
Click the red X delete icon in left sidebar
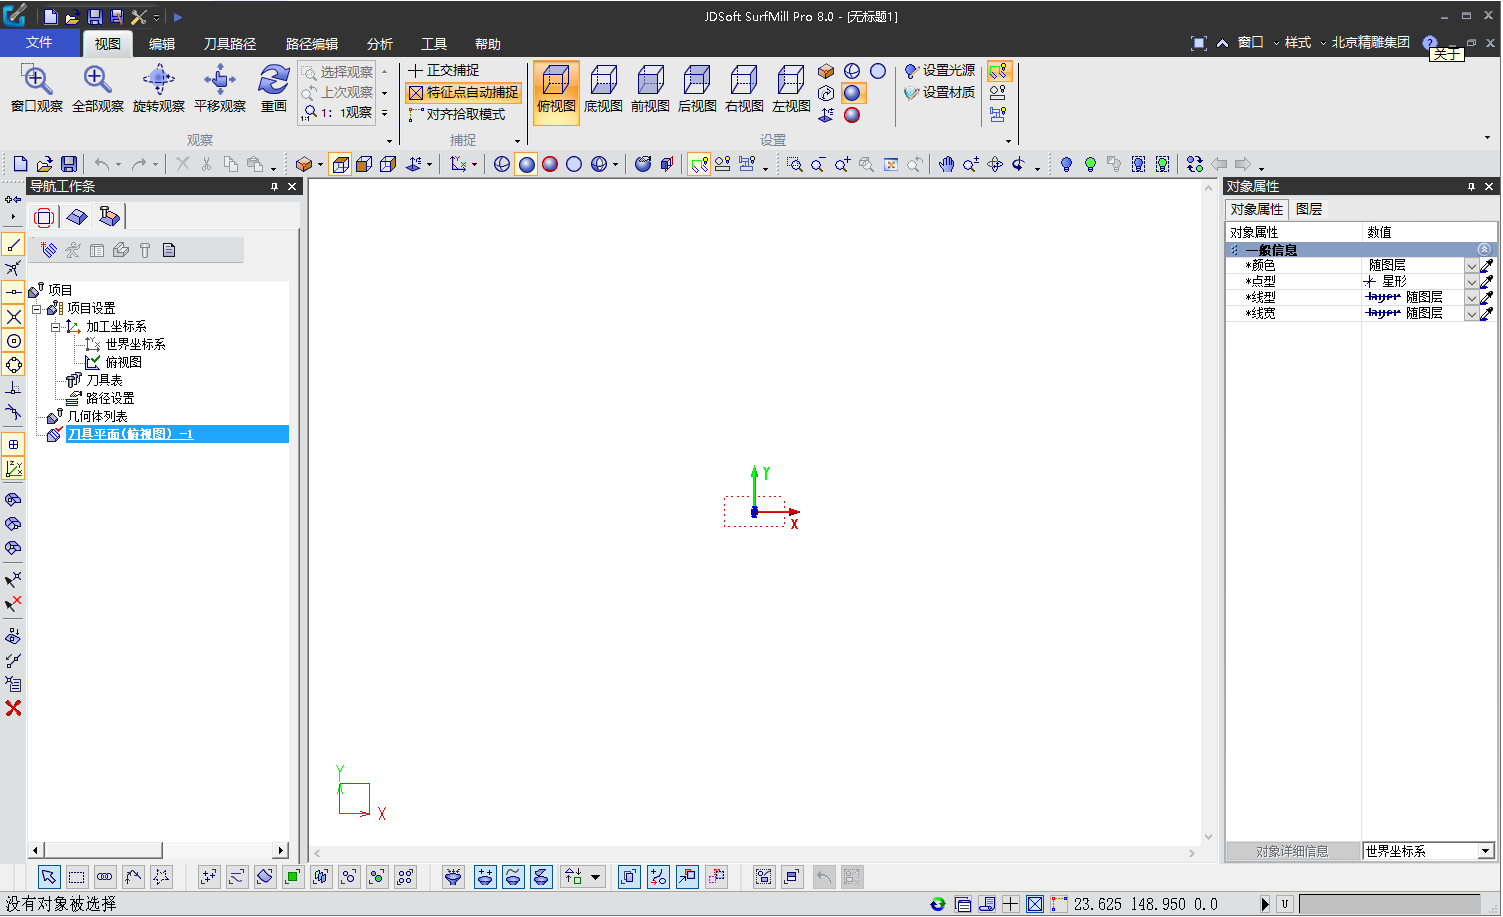click(x=13, y=708)
